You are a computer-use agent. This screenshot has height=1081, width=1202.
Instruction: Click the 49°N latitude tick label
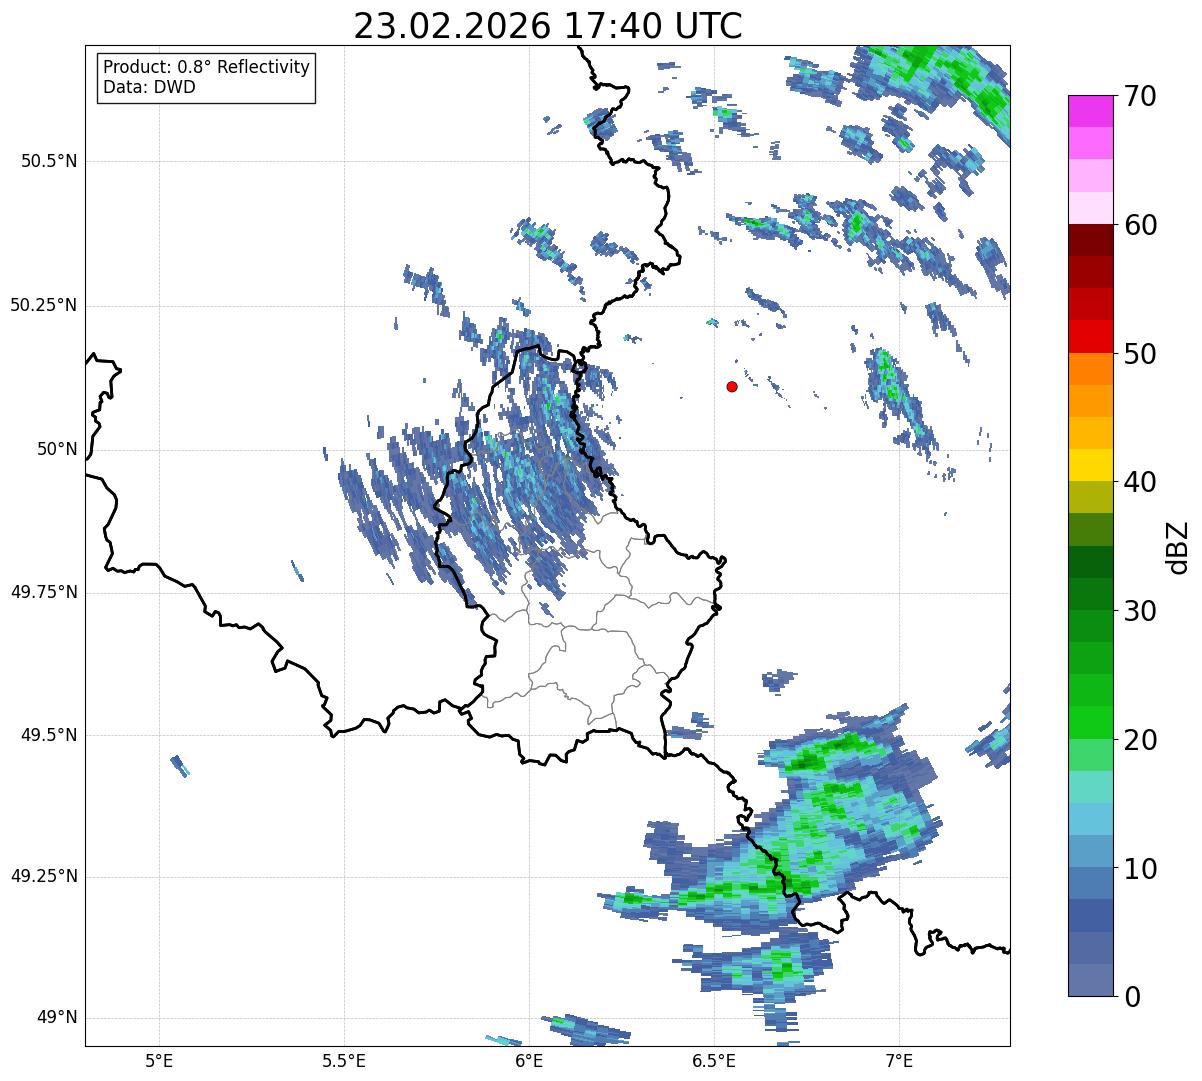[57, 1018]
